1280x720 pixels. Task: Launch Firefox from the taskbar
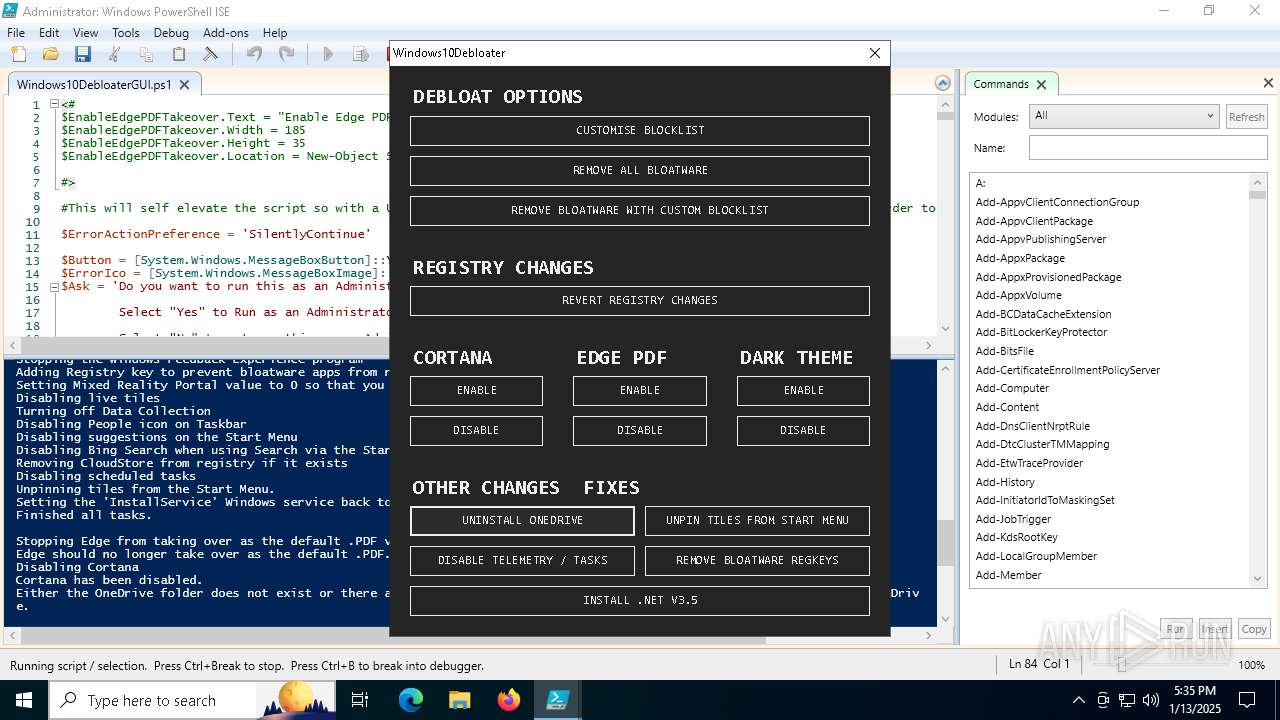(508, 700)
